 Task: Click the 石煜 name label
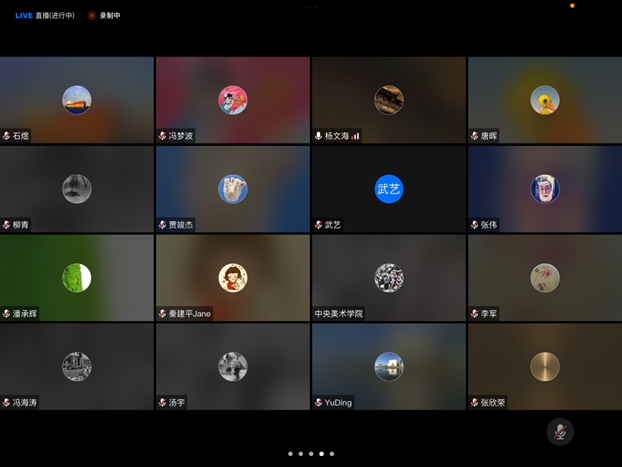(21, 136)
